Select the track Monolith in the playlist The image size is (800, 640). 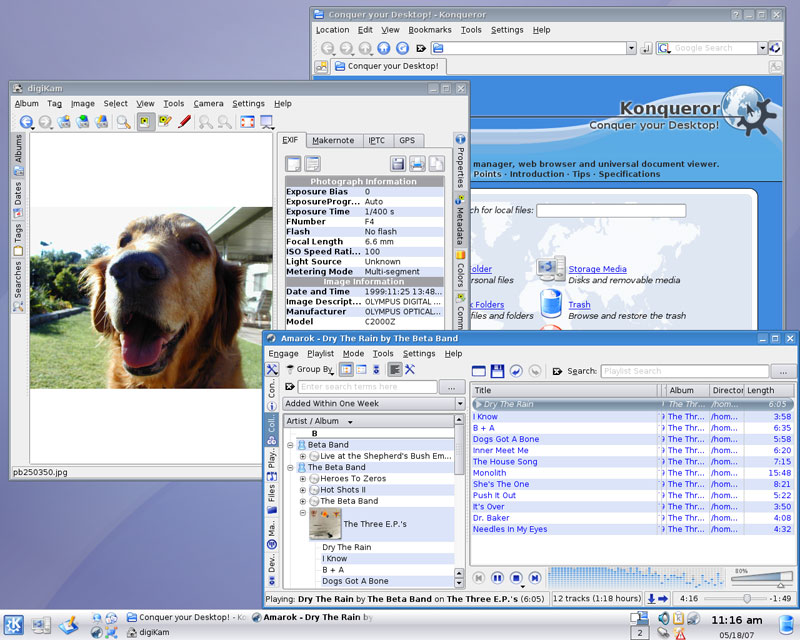point(490,473)
